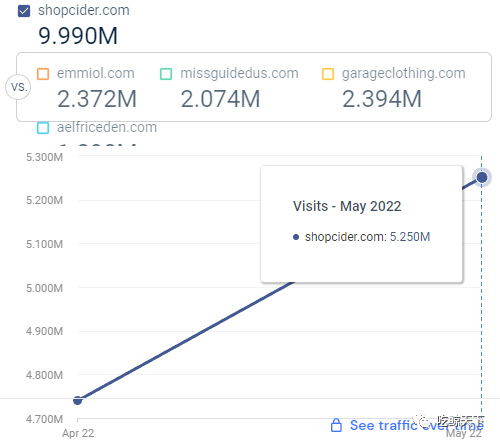Click the 5.100M y-axis label

(x=44, y=244)
